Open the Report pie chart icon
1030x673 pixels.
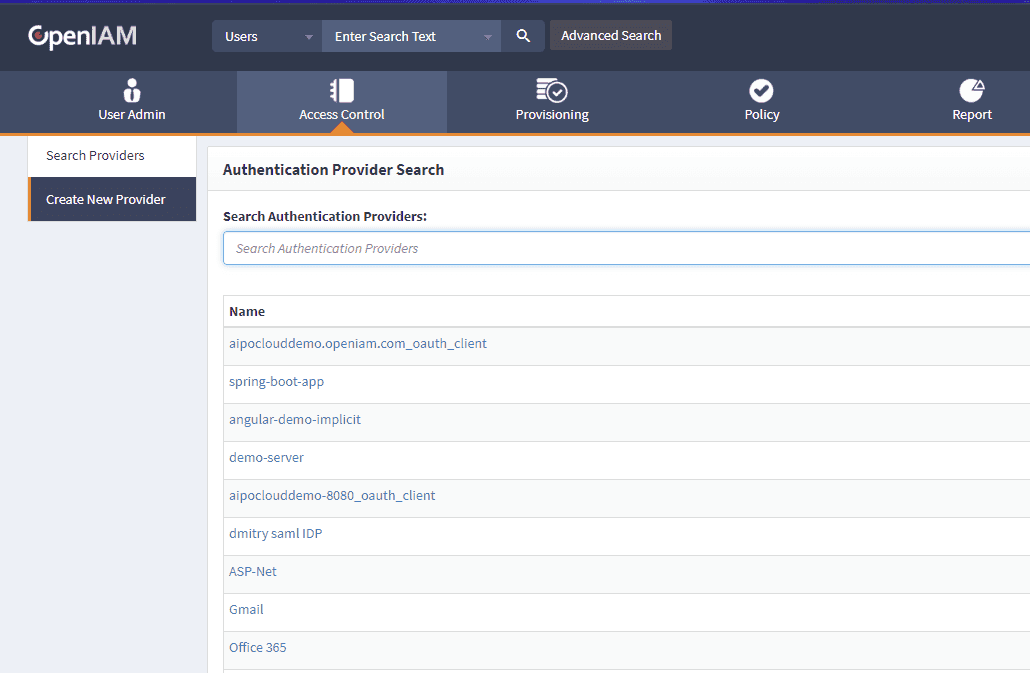click(971, 91)
